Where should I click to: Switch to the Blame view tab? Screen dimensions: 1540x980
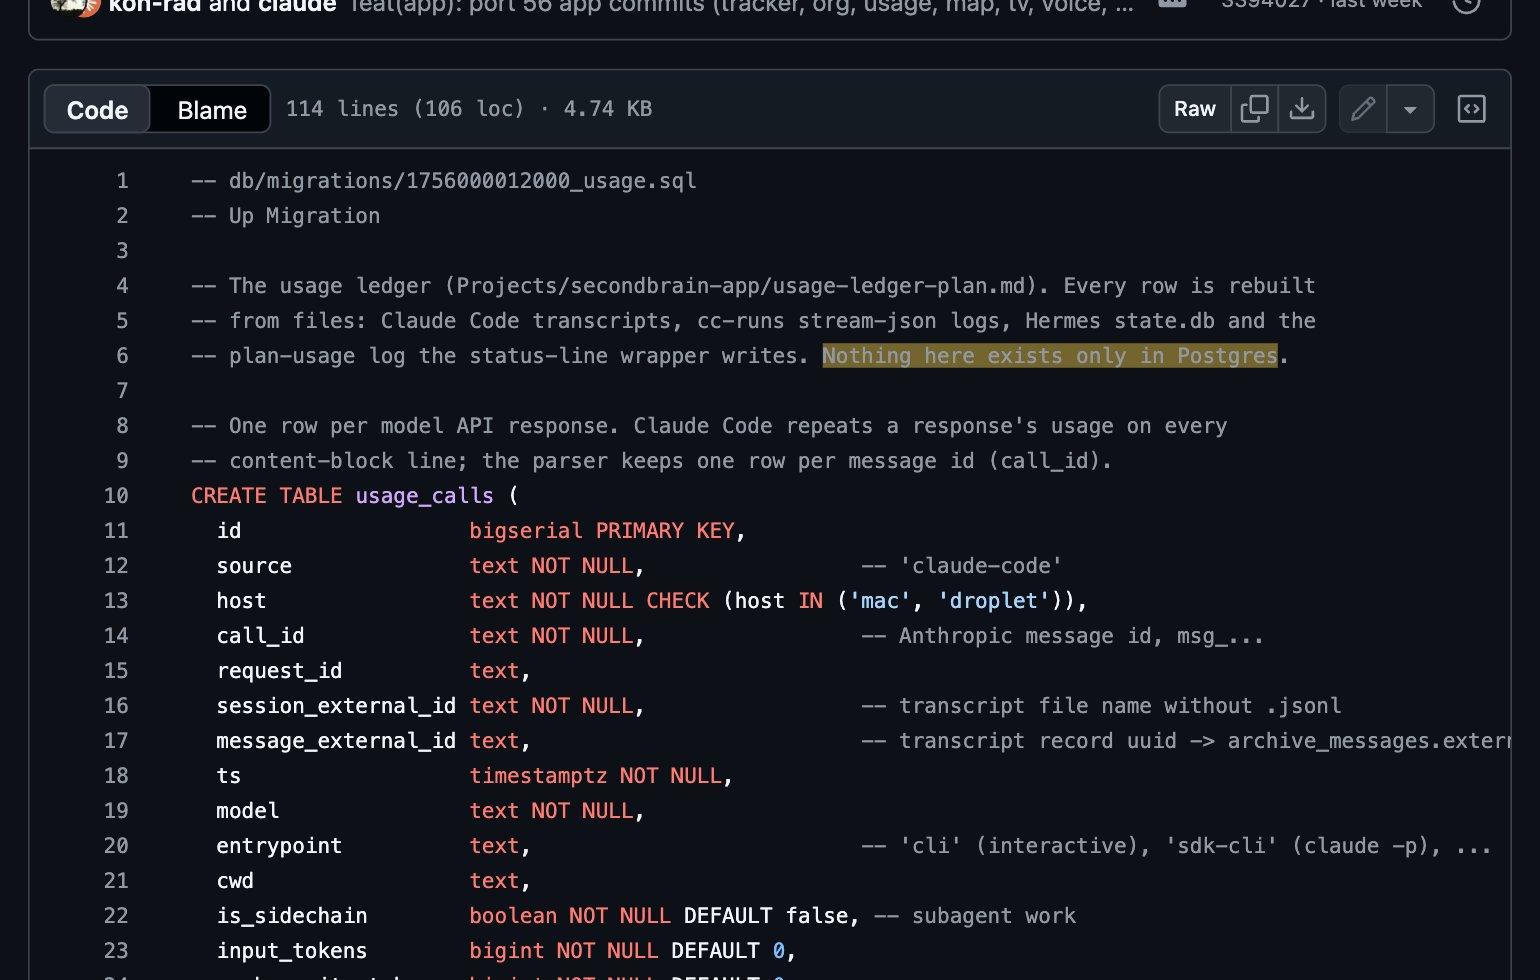[x=212, y=109]
